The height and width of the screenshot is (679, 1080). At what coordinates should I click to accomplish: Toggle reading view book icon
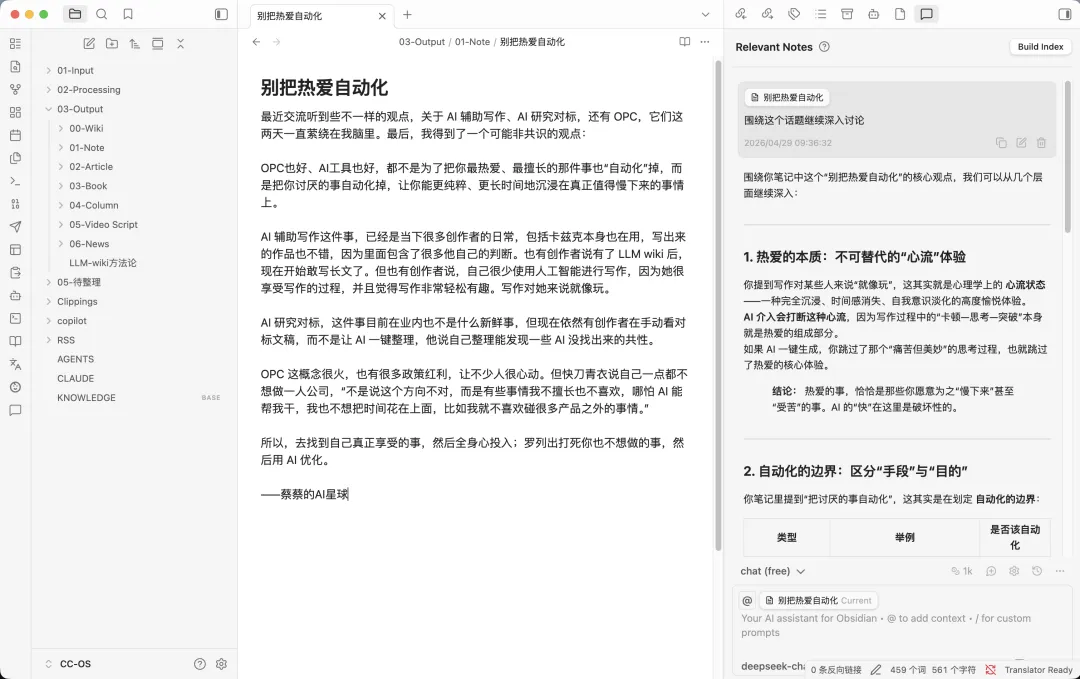pyautogui.click(x=684, y=42)
